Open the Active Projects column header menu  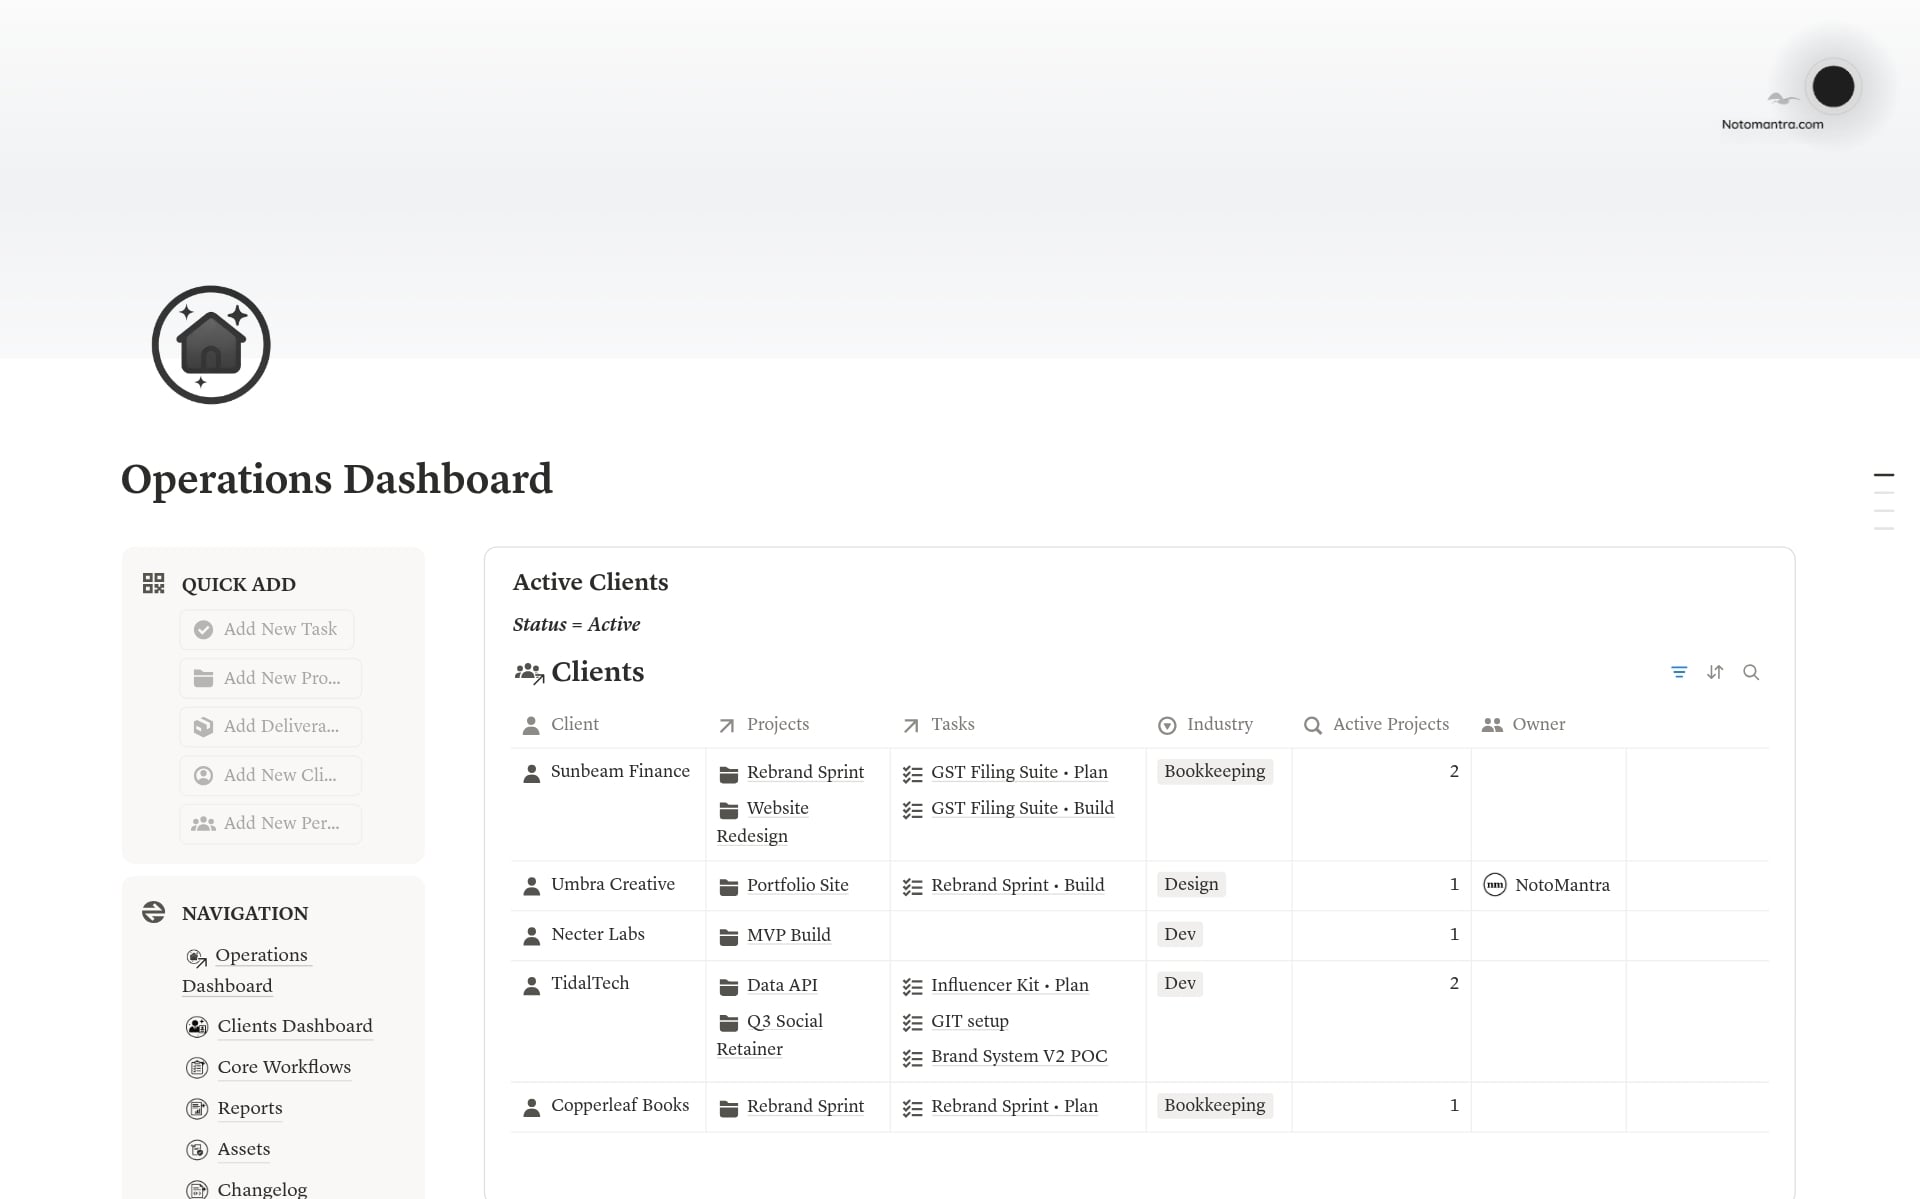coord(1389,724)
